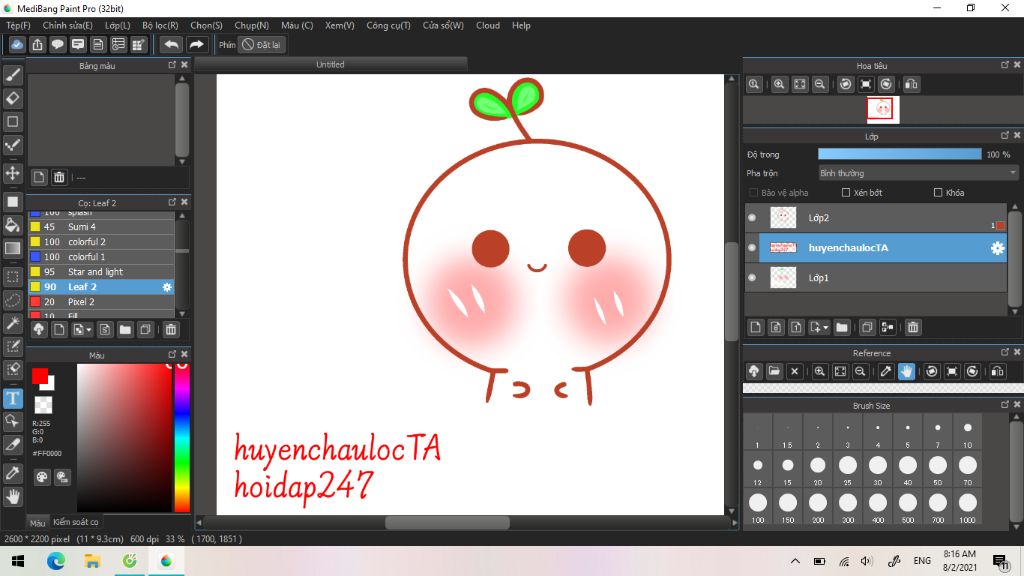
Task: Delete selected brush with trash icon
Action: pyautogui.click(x=170, y=330)
